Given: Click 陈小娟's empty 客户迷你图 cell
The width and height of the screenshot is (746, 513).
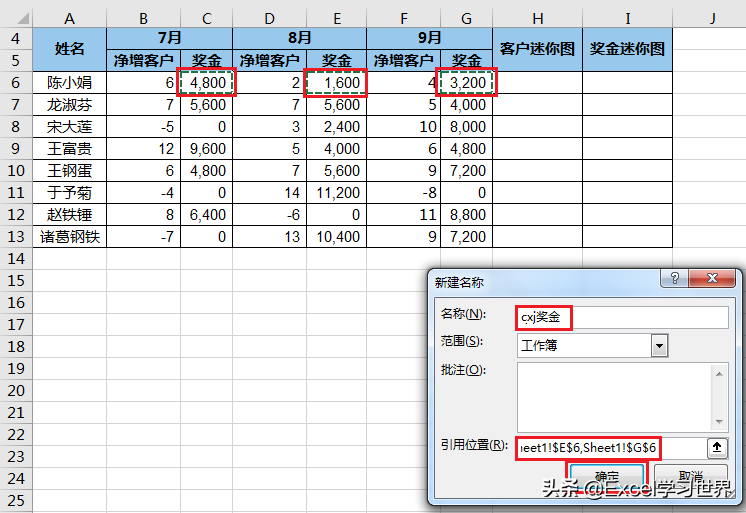Looking at the screenshot, I should [538, 83].
